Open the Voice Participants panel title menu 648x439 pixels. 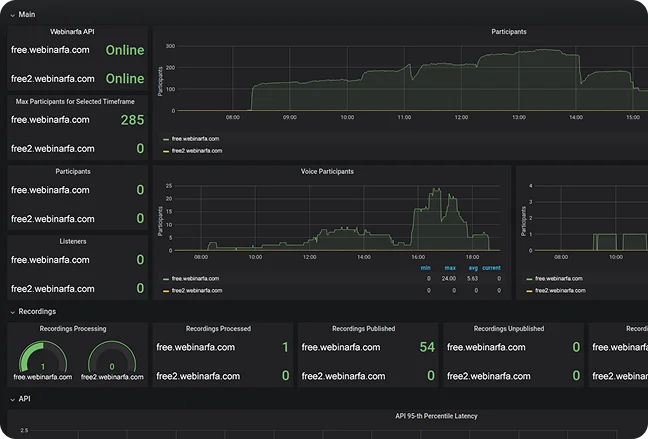[327, 171]
